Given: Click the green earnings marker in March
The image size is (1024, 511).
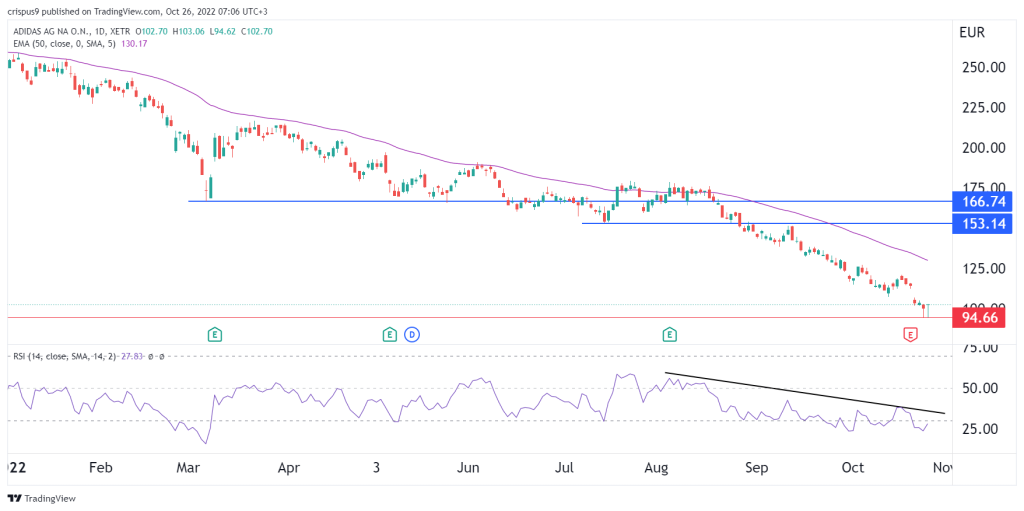Looking at the screenshot, I should pos(214,335).
